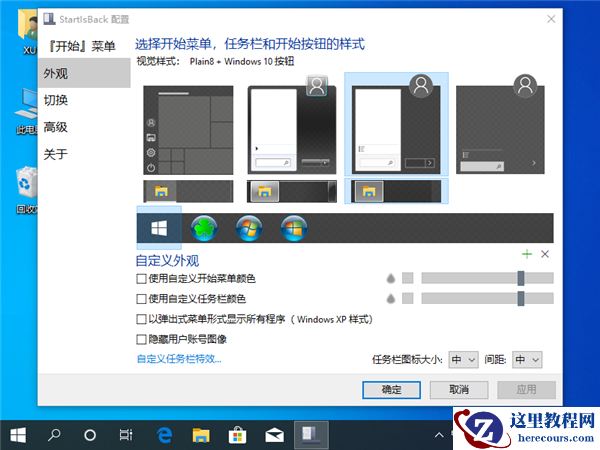Open the 『开始』菜单 section
Viewport: 600px width, 450px height.
tap(81, 46)
